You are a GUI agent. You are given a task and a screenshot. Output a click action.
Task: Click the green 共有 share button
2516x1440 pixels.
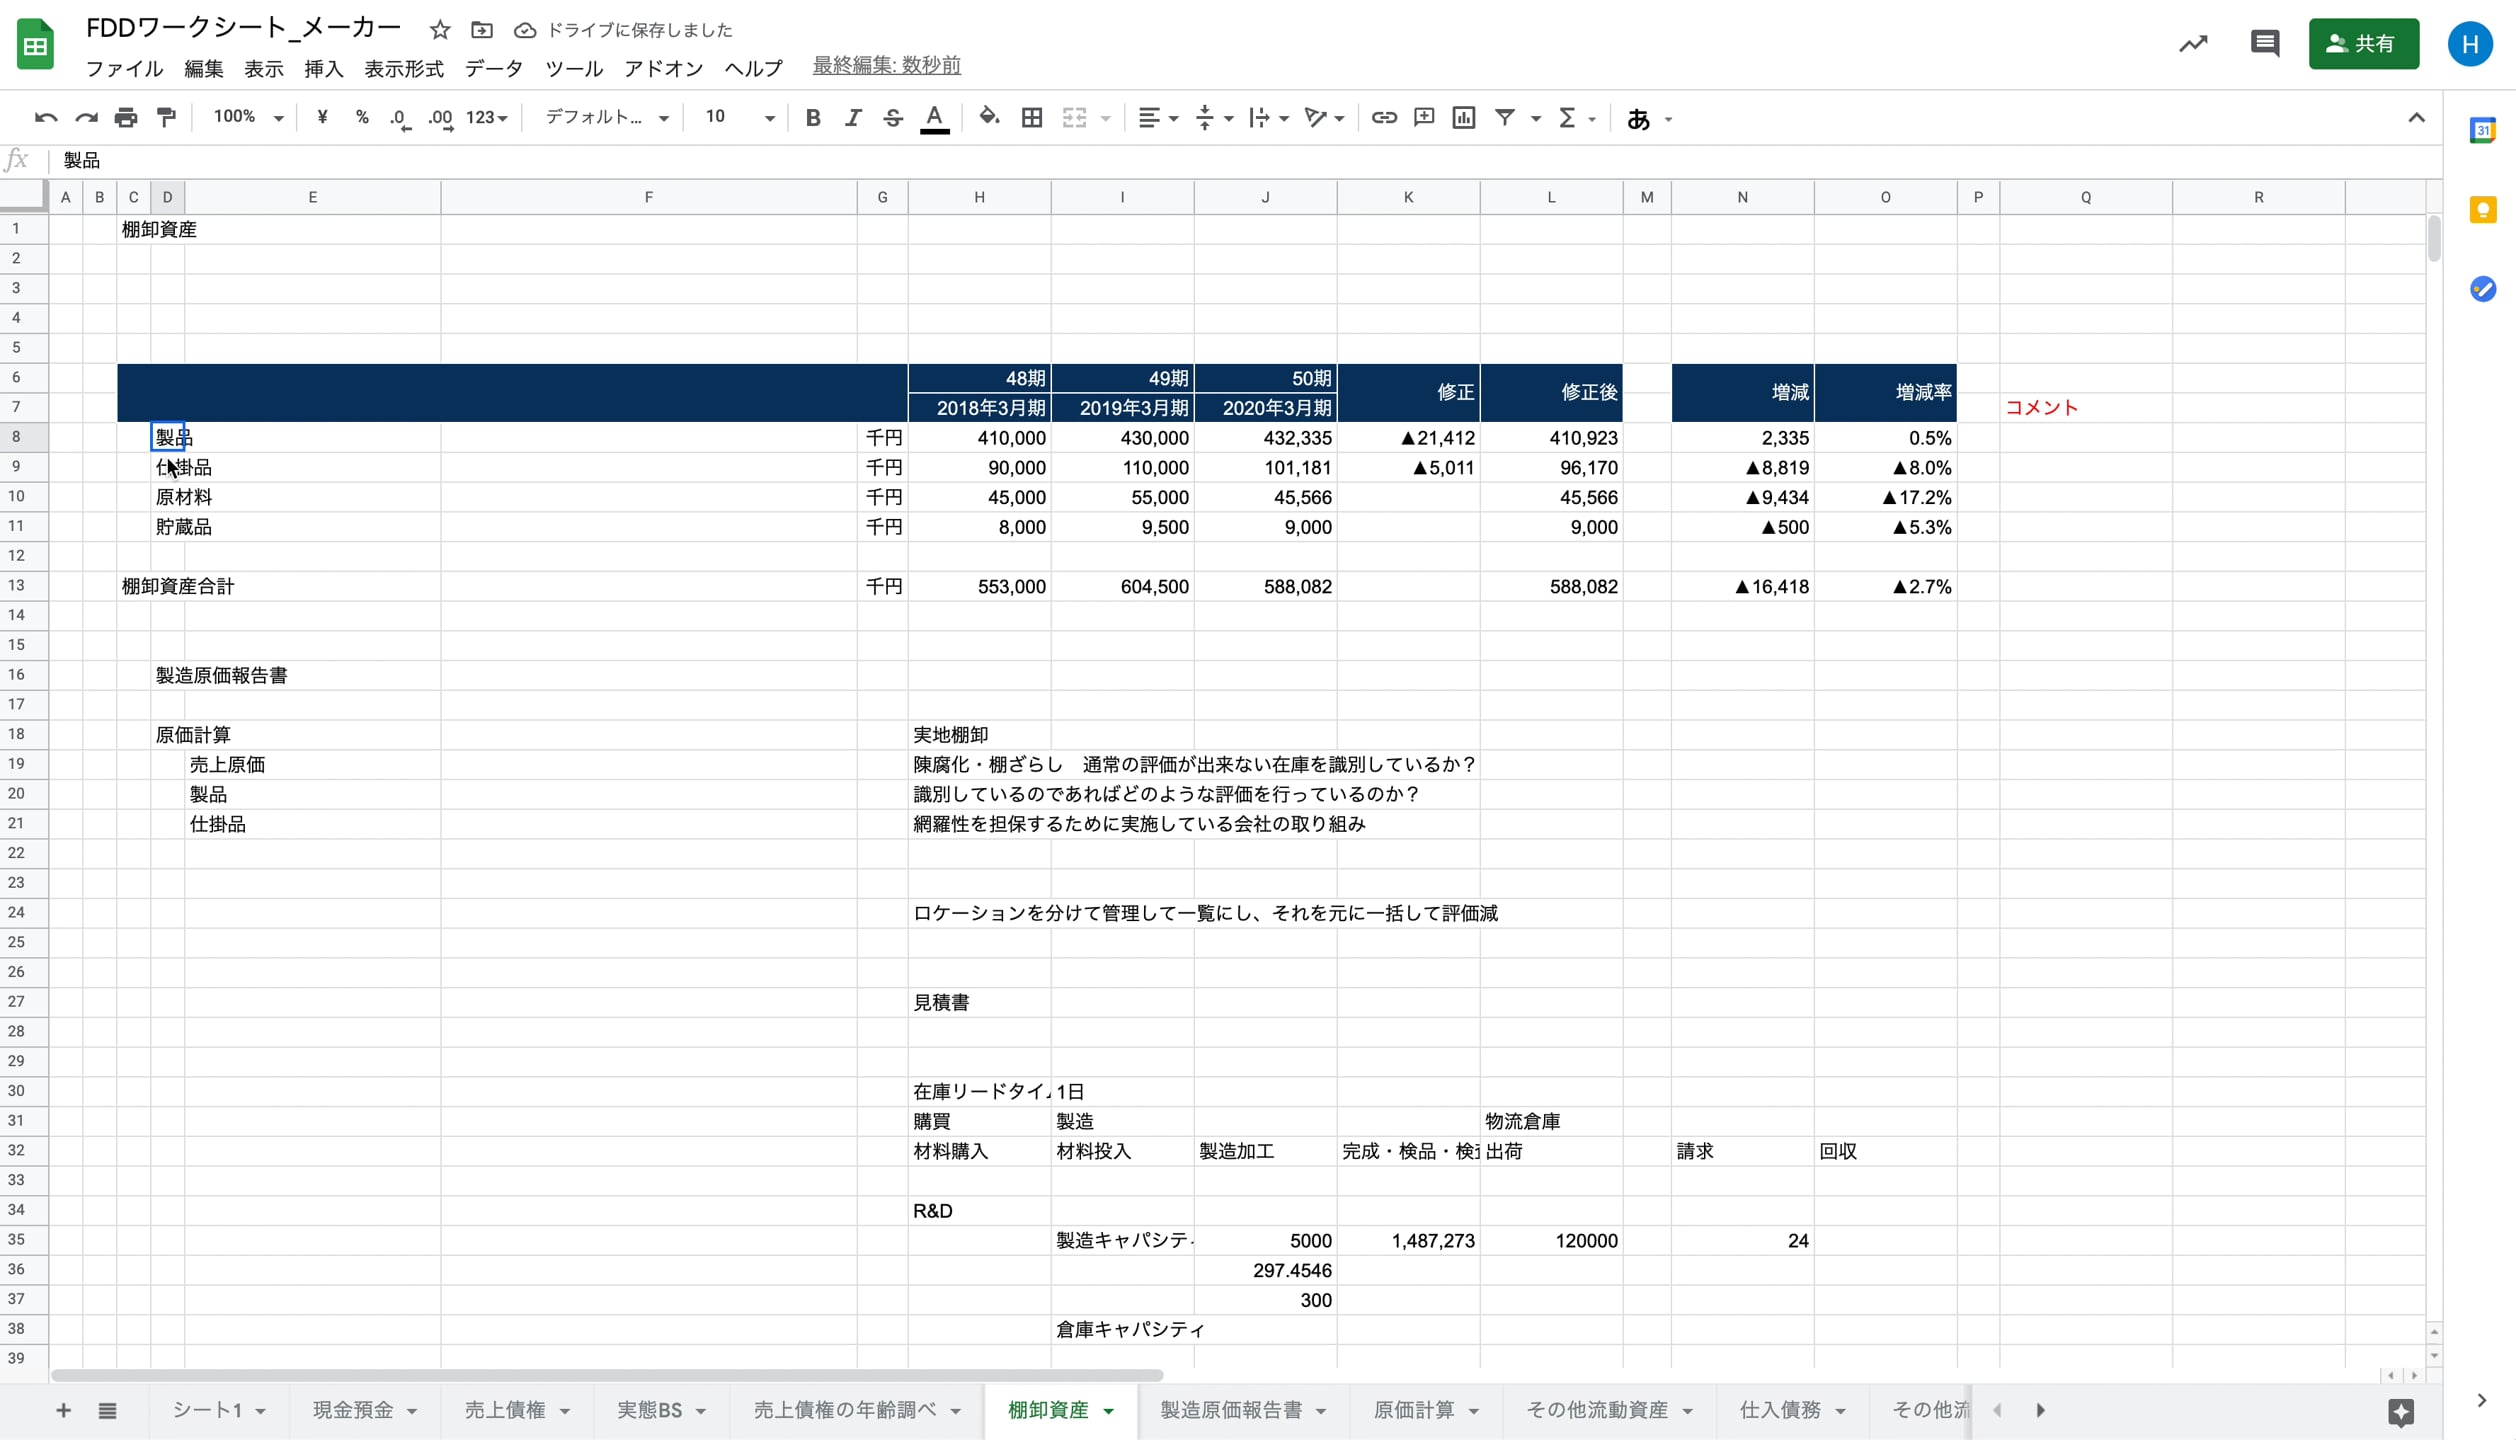2363,44
